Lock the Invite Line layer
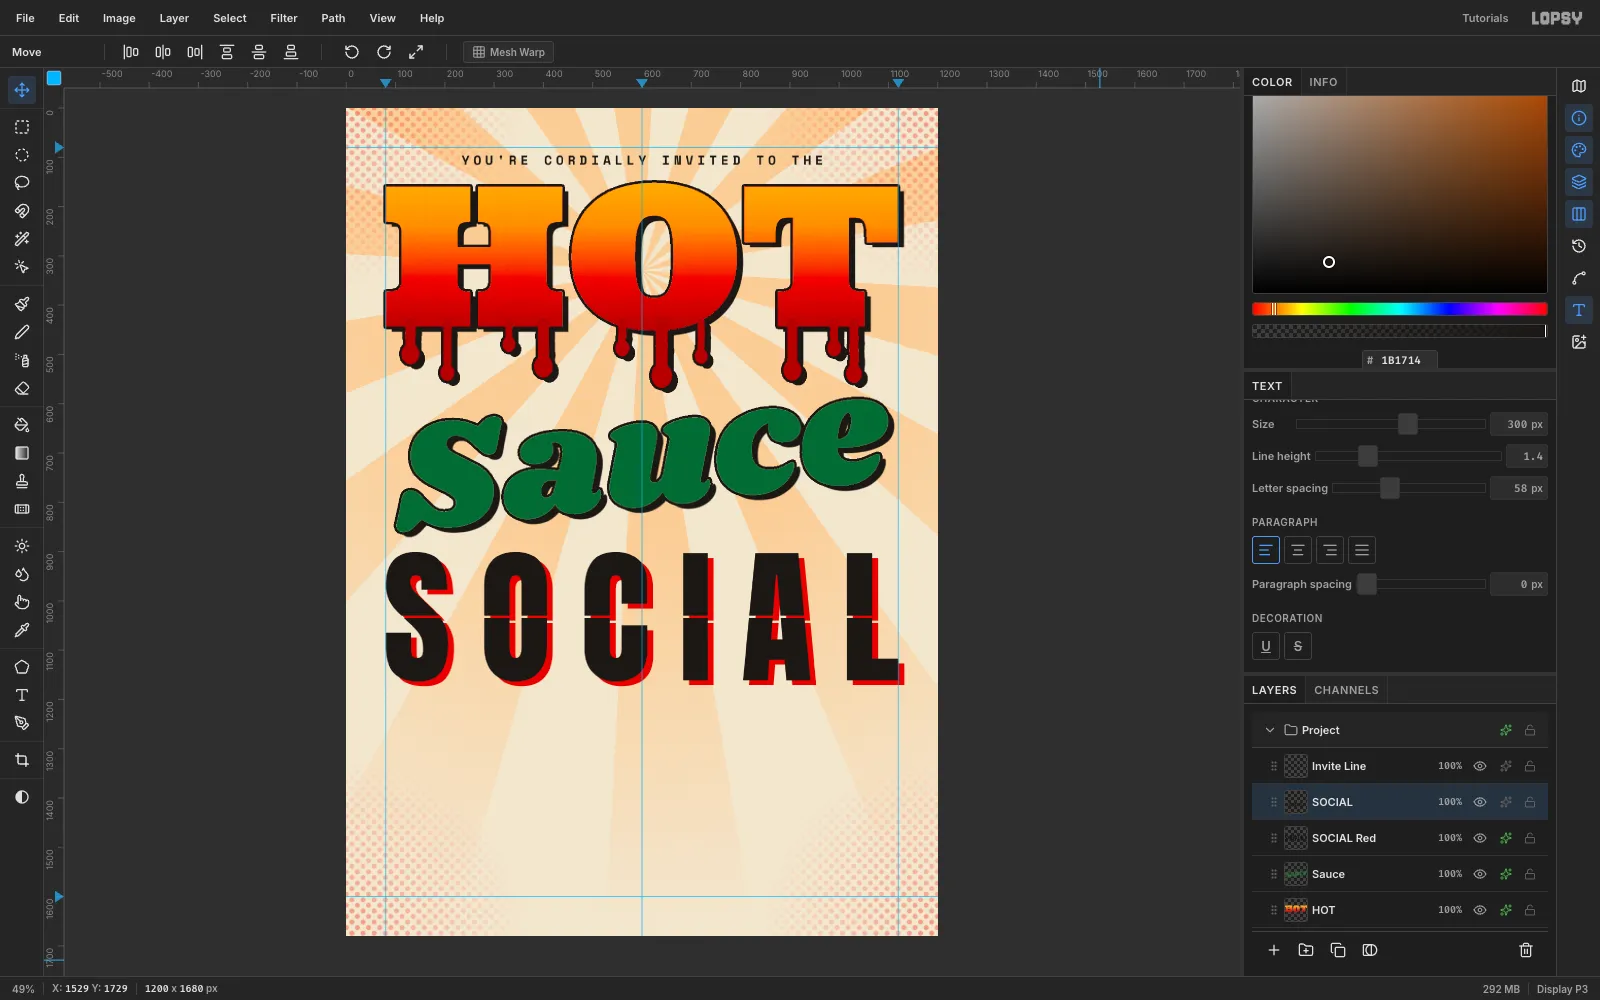This screenshot has height=1000, width=1600. click(x=1530, y=766)
